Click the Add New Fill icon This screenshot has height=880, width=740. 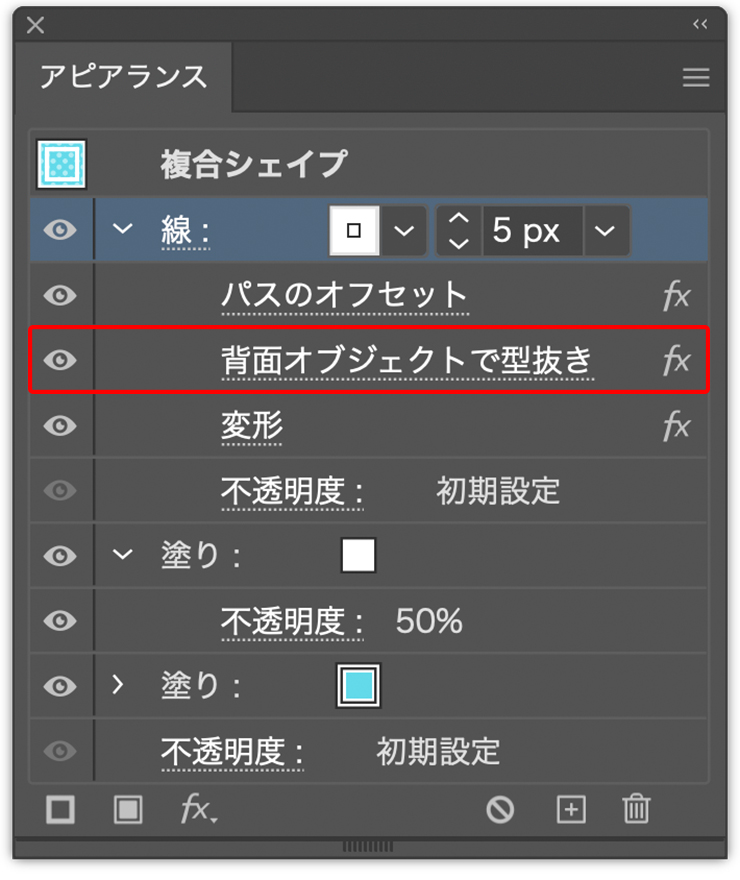tap(127, 809)
